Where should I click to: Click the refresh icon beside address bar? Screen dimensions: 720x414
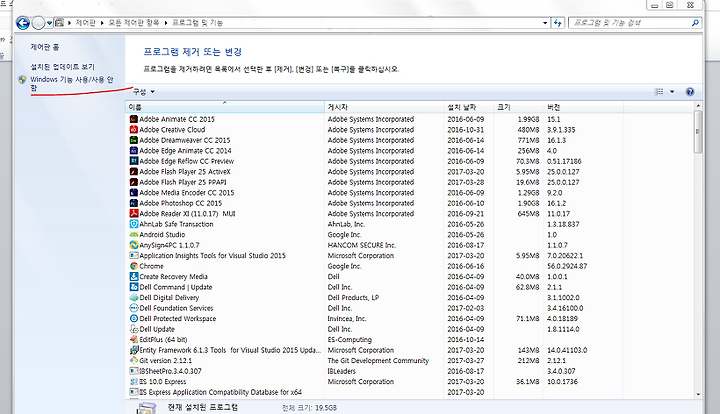tap(557, 22)
